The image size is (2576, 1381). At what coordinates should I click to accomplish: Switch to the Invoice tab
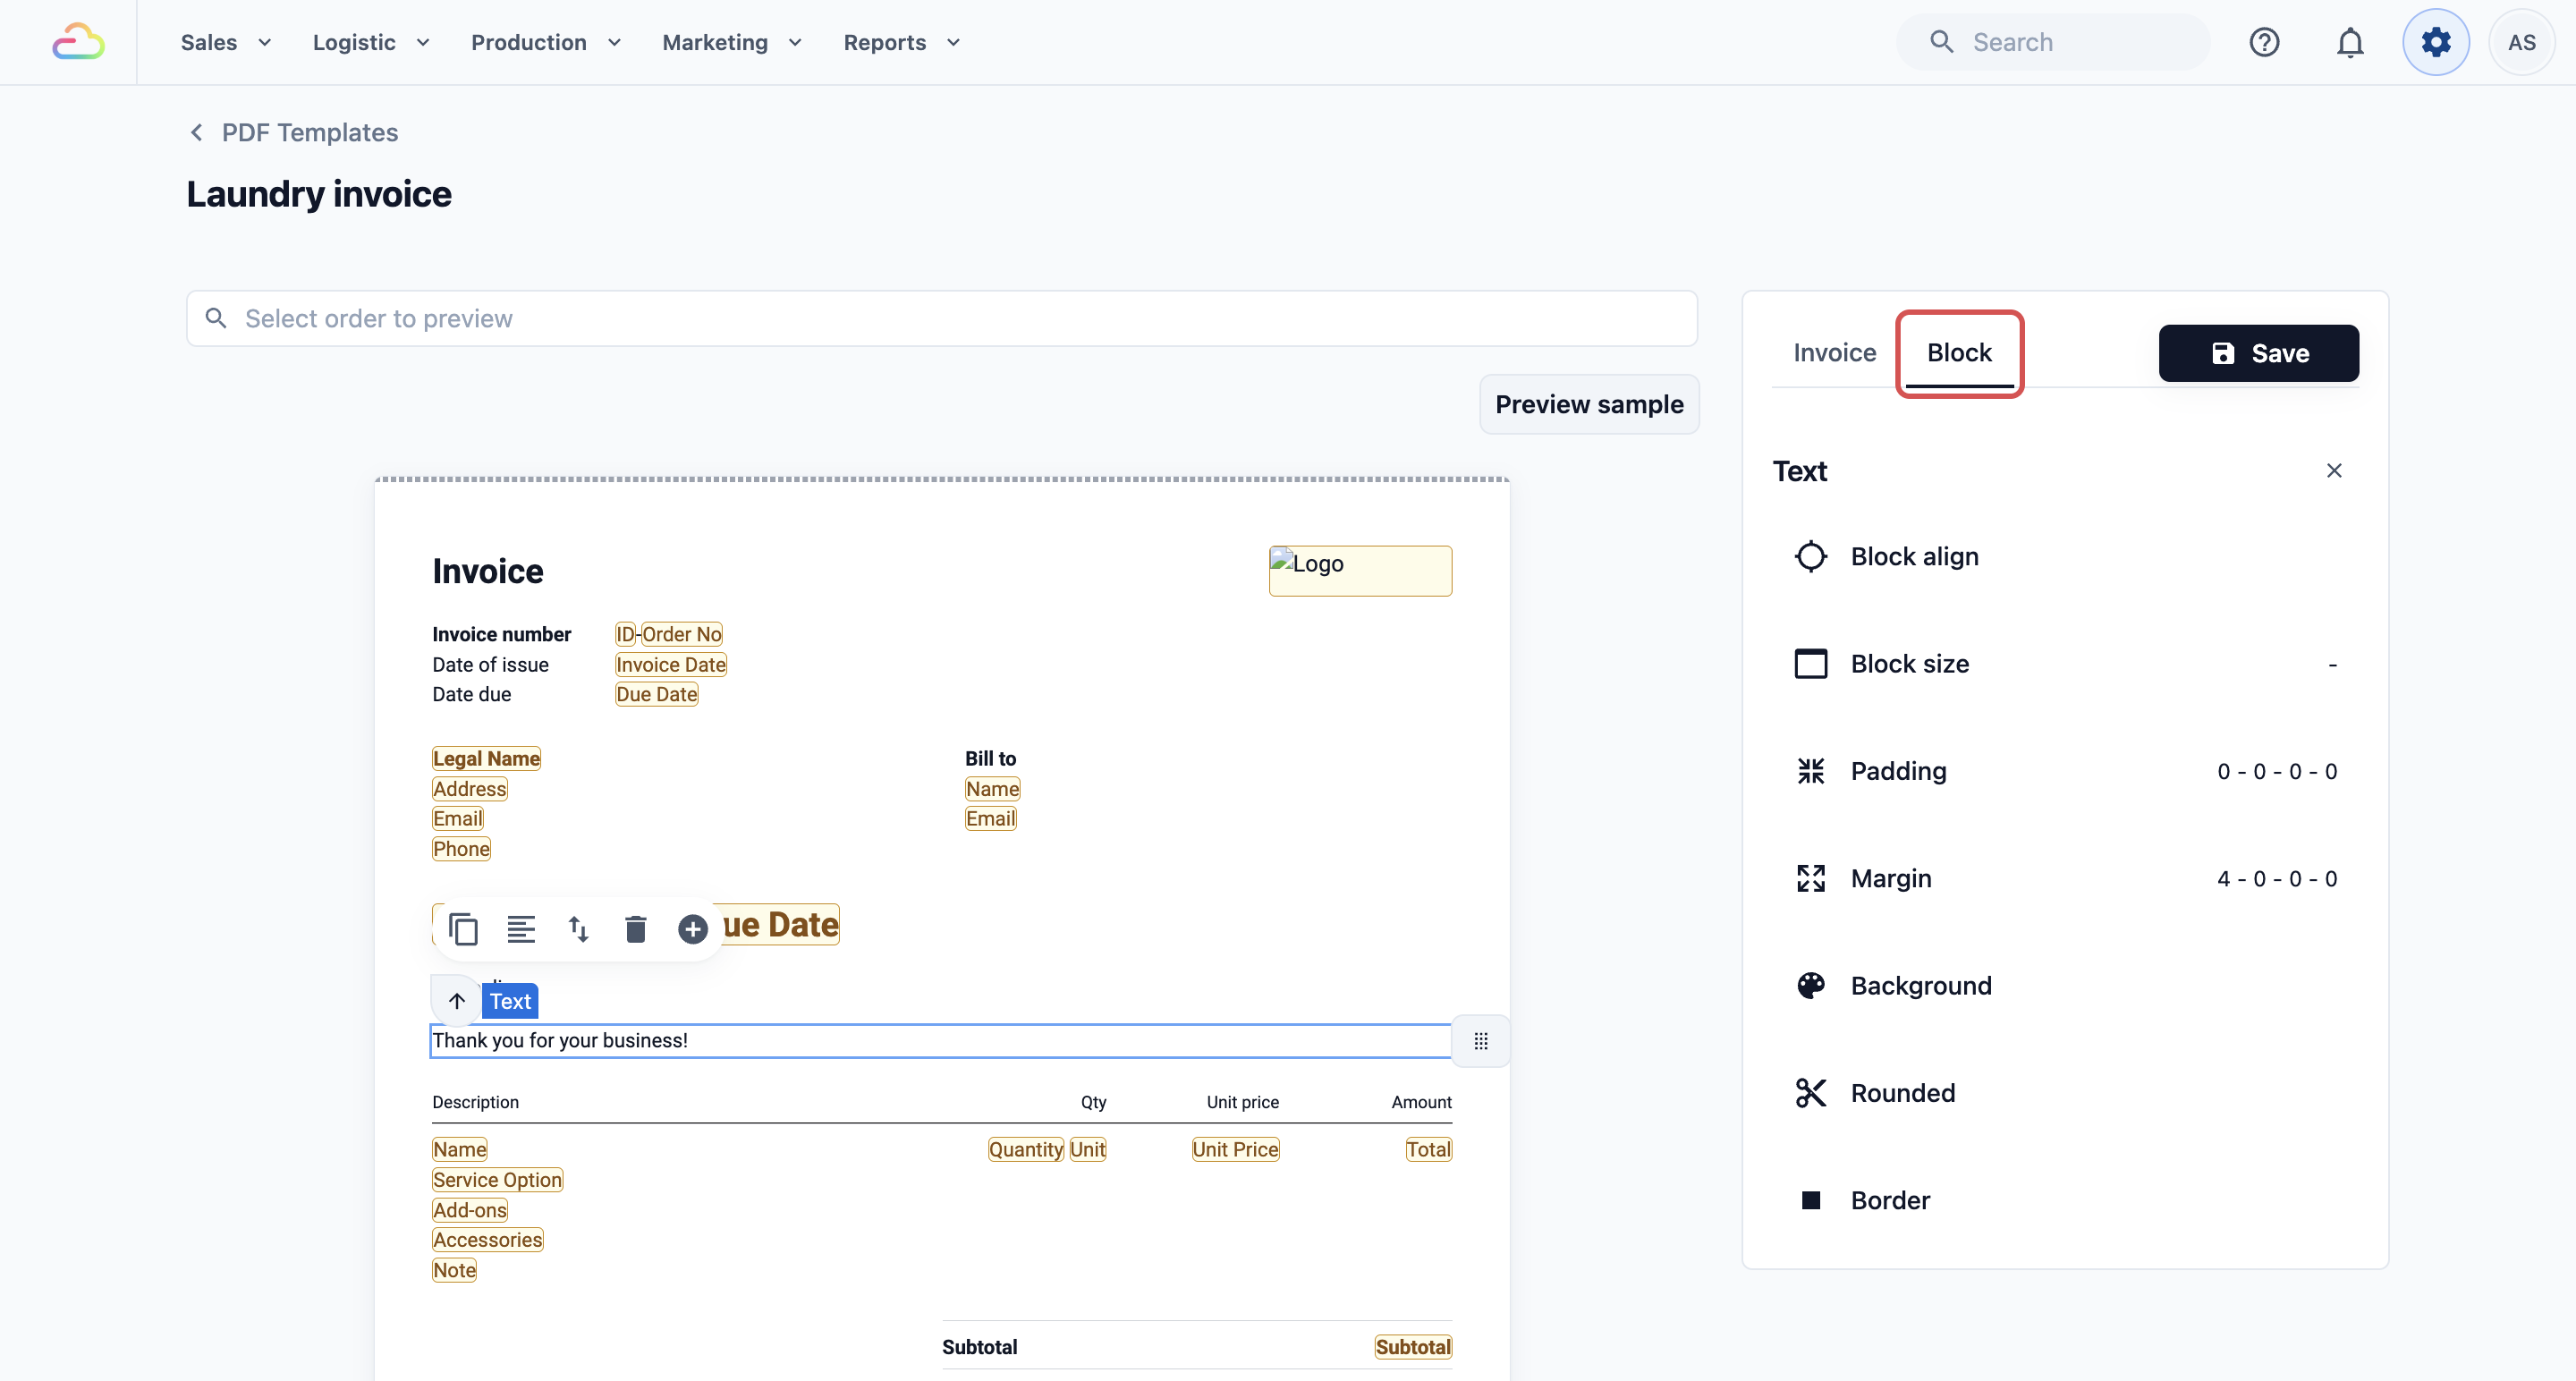click(x=1834, y=353)
